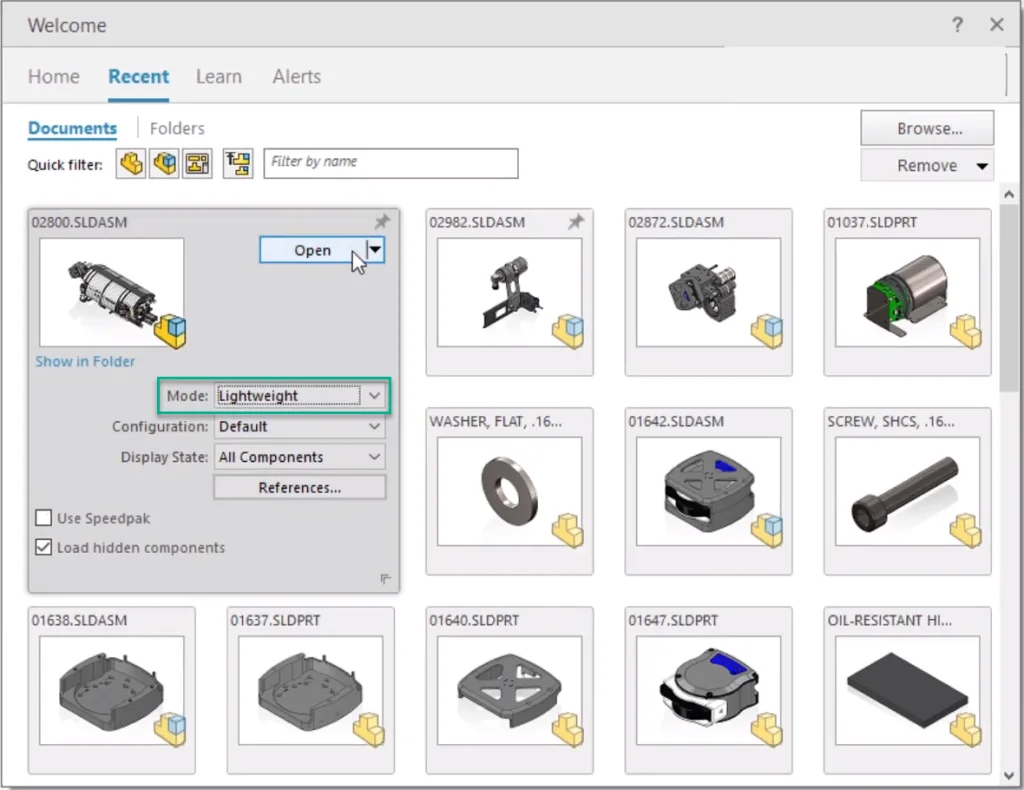Uncheck Load hidden components

pyautogui.click(x=44, y=547)
